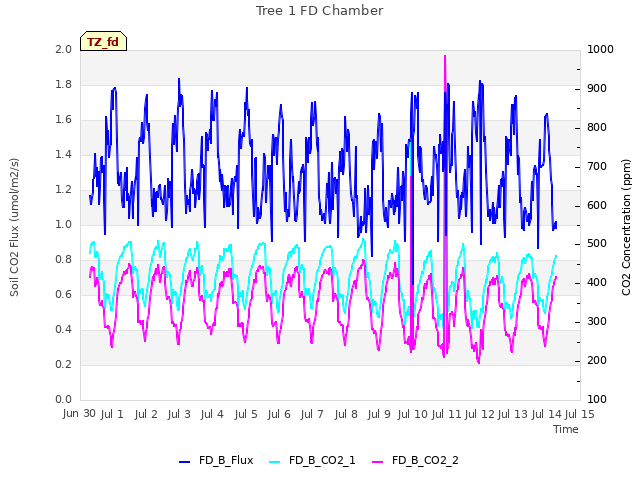
Task: Click the Jul 4 x-axis tick label
Action: [212, 414]
